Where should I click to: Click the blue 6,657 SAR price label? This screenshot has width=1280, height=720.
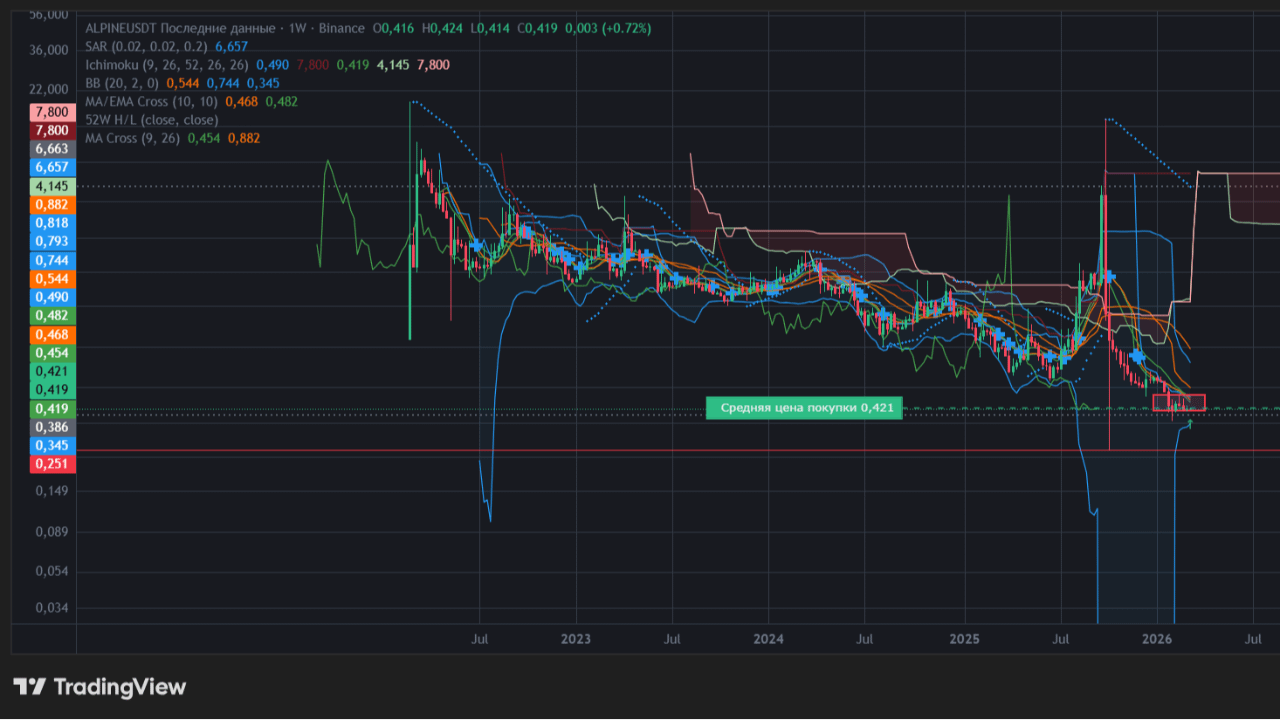51,167
